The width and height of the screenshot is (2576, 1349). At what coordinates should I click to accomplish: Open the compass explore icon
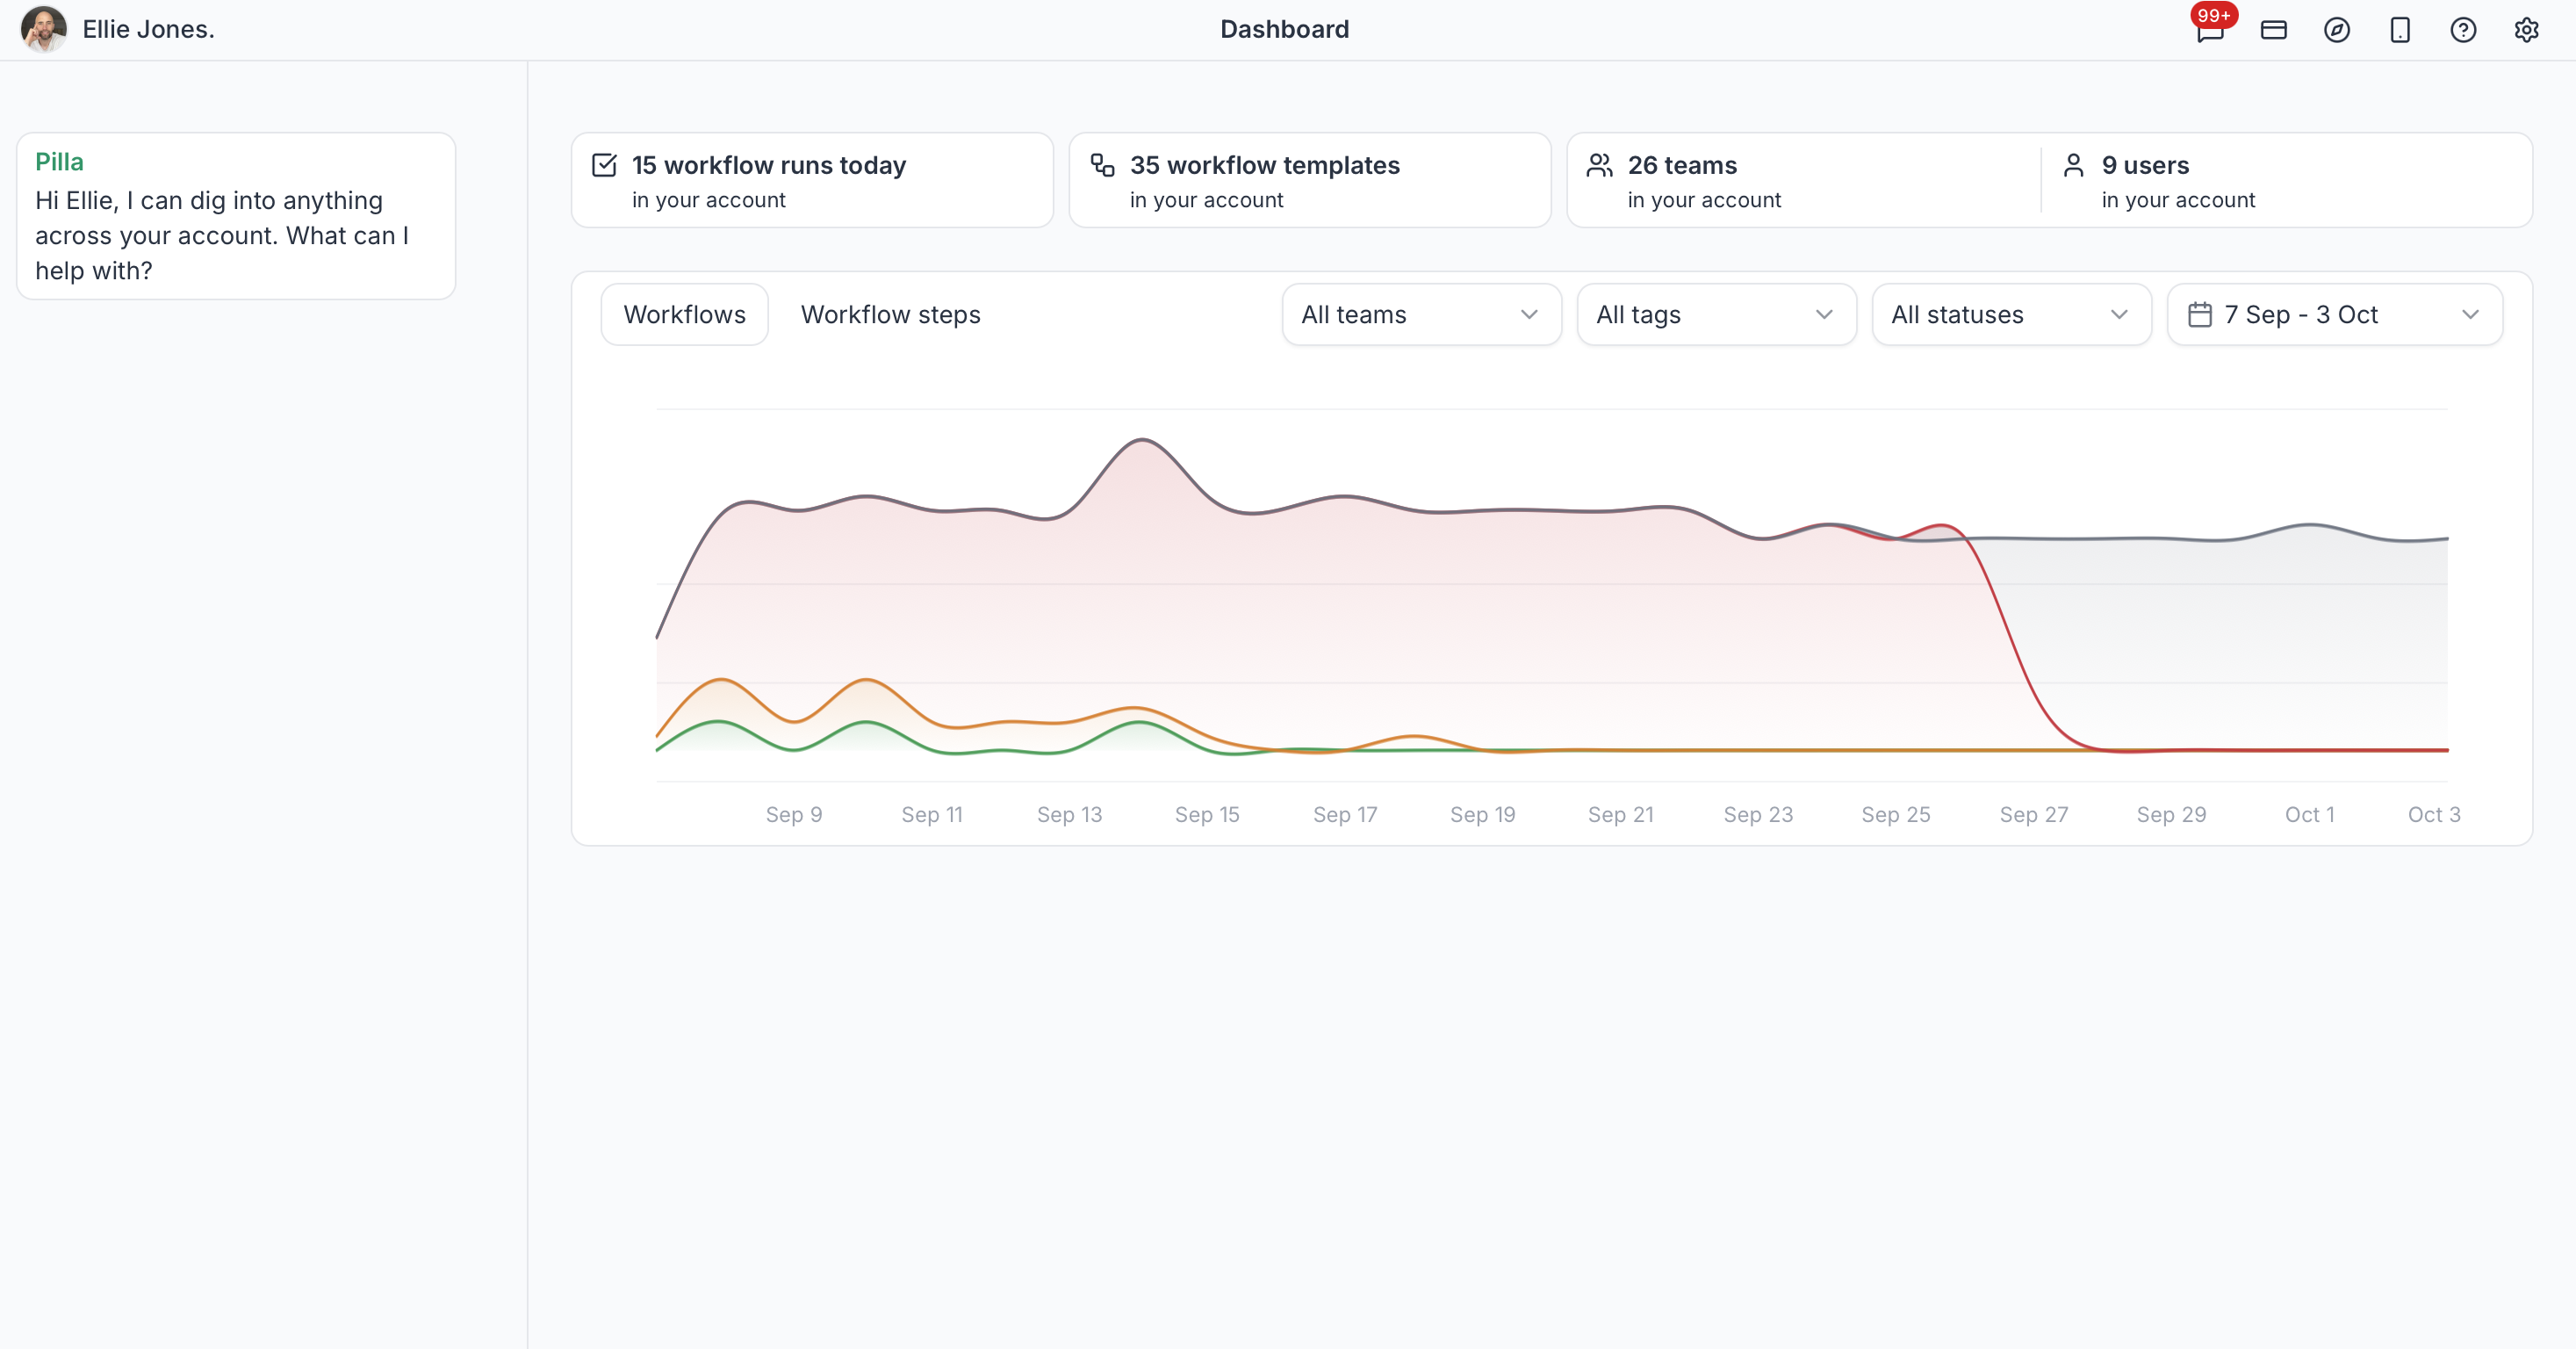[2336, 30]
